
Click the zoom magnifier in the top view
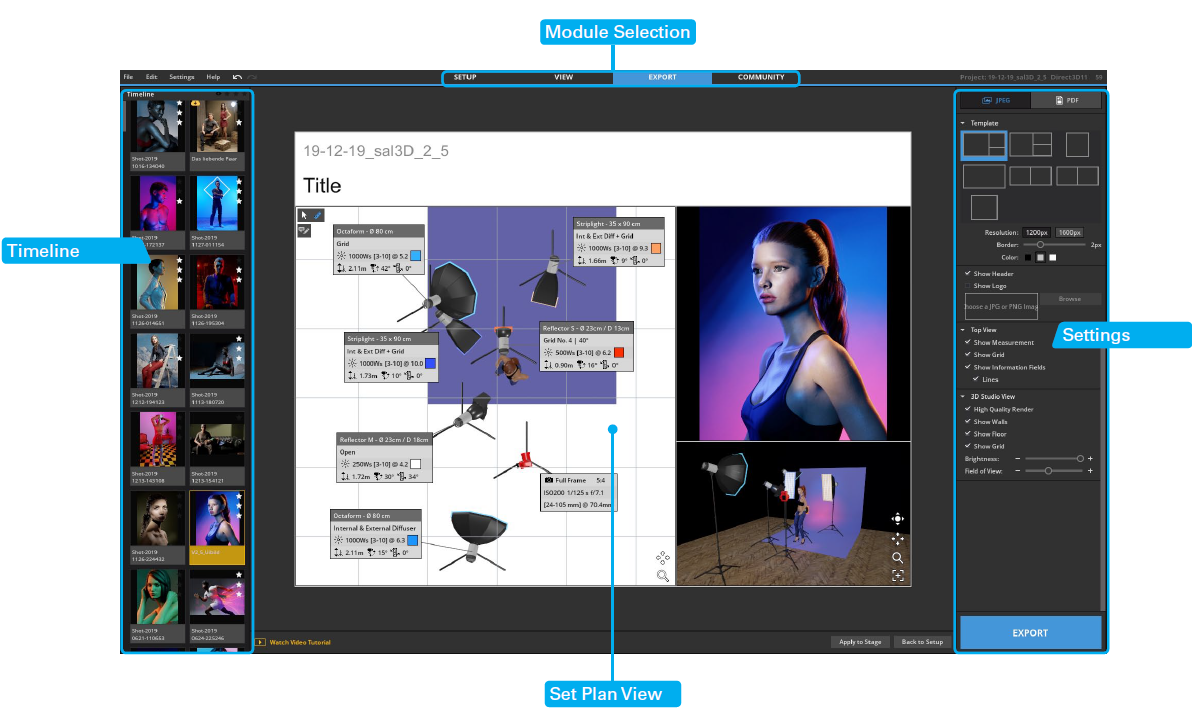(x=662, y=576)
